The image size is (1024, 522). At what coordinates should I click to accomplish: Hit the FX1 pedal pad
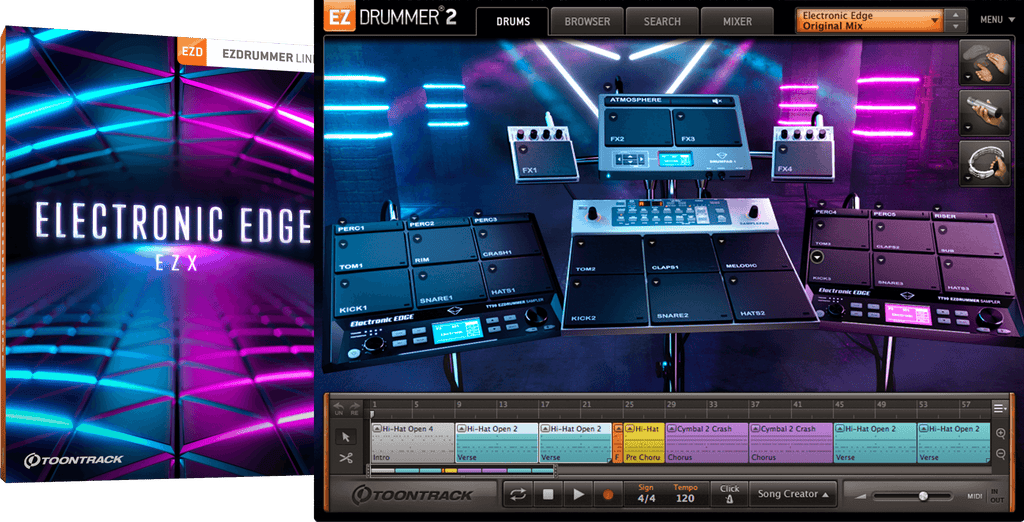pos(547,161)
